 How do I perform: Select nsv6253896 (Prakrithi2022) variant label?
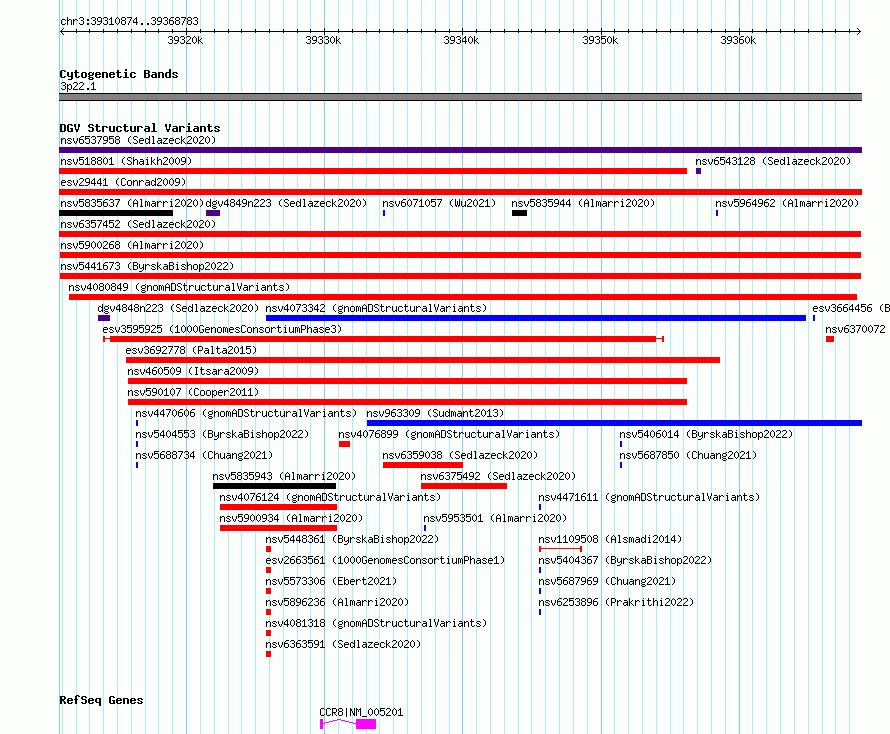(x=616, y=602)
